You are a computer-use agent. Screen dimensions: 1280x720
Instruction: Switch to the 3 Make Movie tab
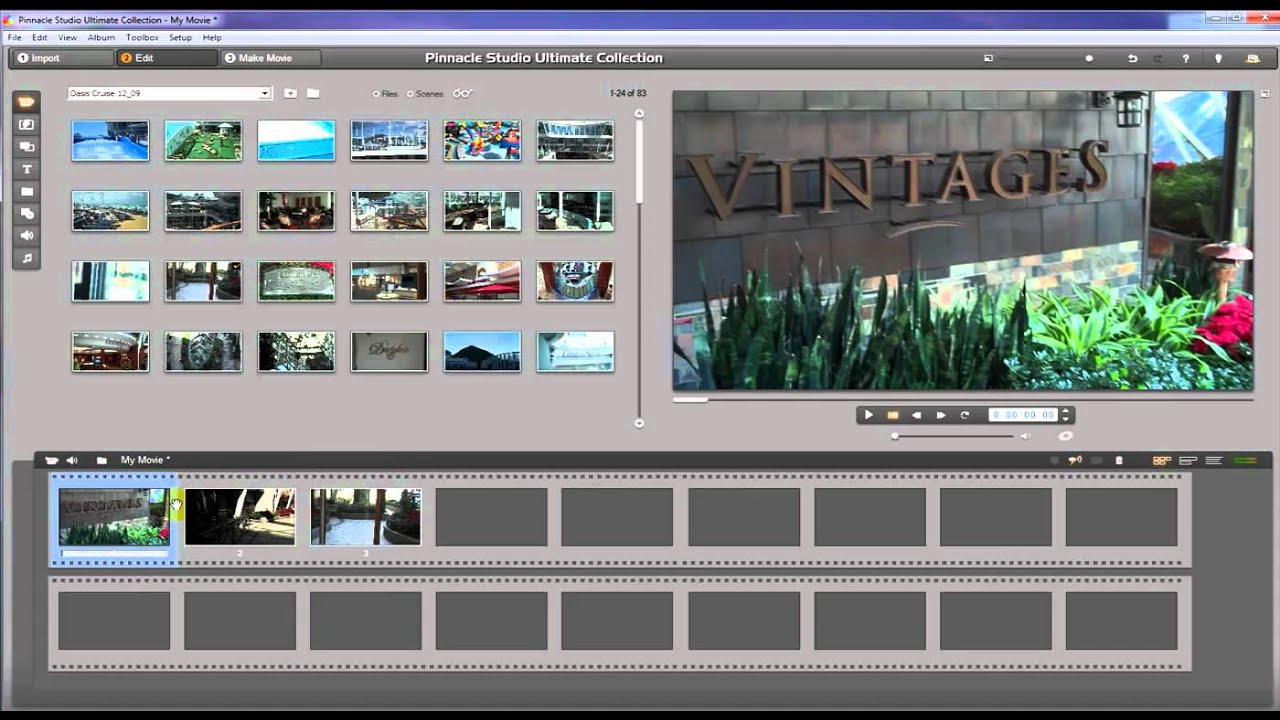tap(270, 58)
